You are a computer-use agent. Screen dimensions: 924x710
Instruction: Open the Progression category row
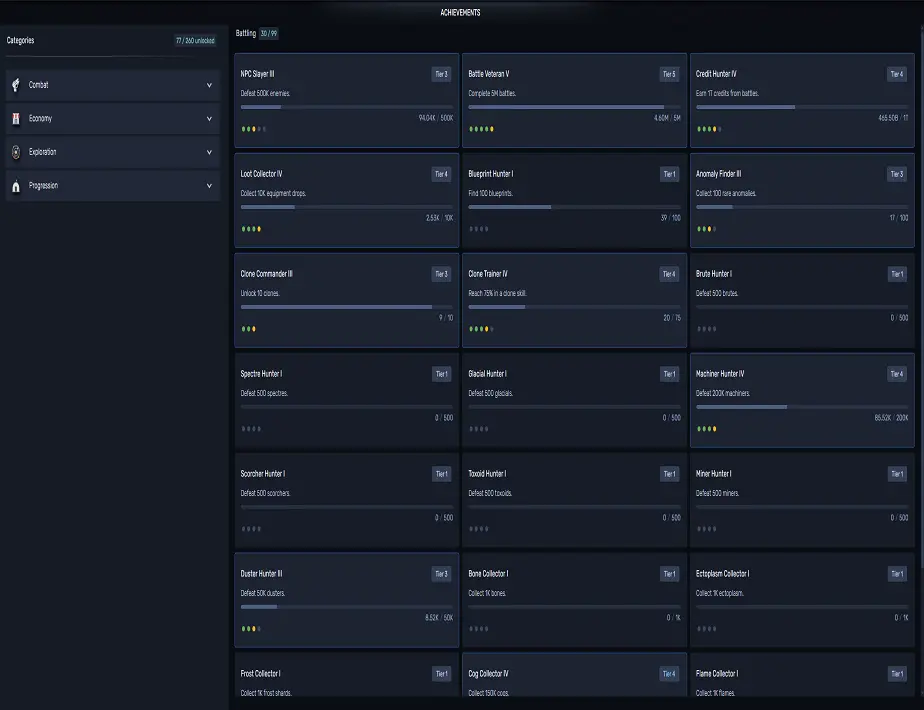(113, 186)
